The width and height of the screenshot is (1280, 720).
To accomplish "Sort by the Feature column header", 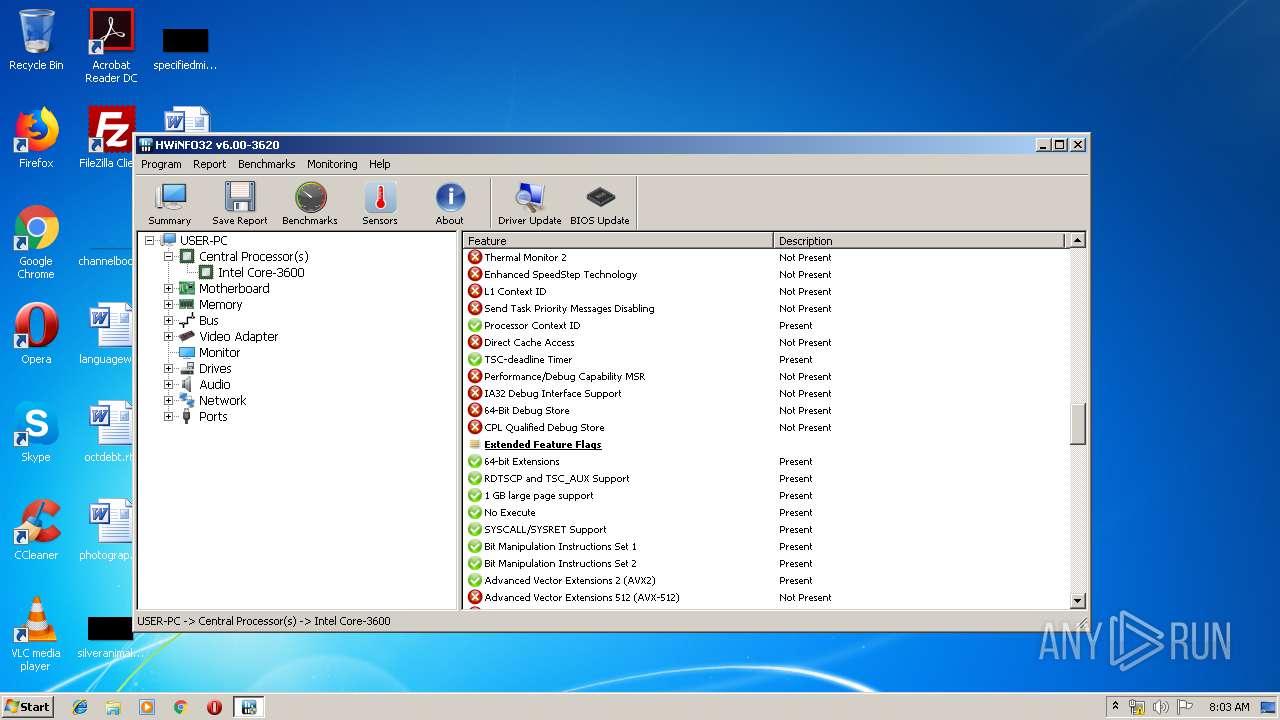I will pyautogui.click(x=618, y=240).
